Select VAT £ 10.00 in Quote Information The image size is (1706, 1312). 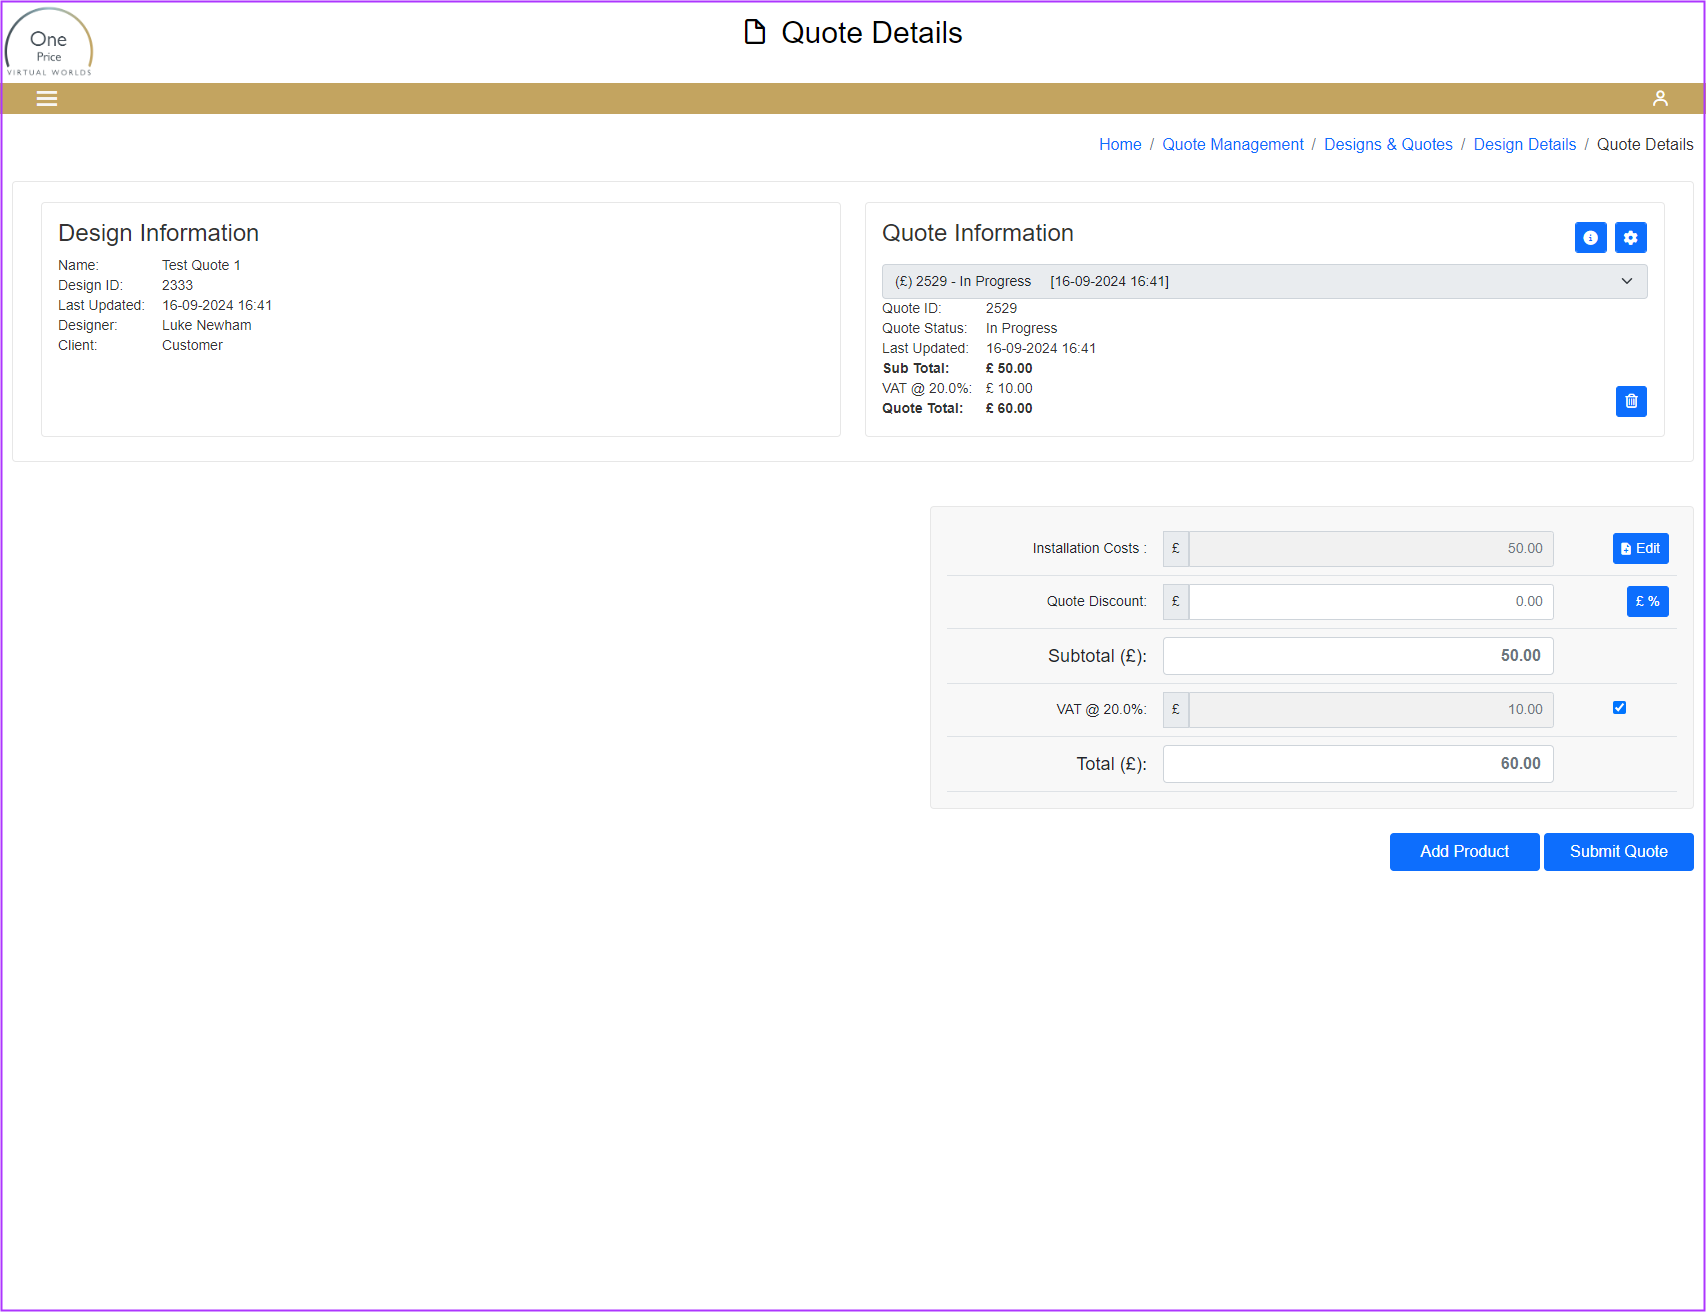tap(1009, 388)
